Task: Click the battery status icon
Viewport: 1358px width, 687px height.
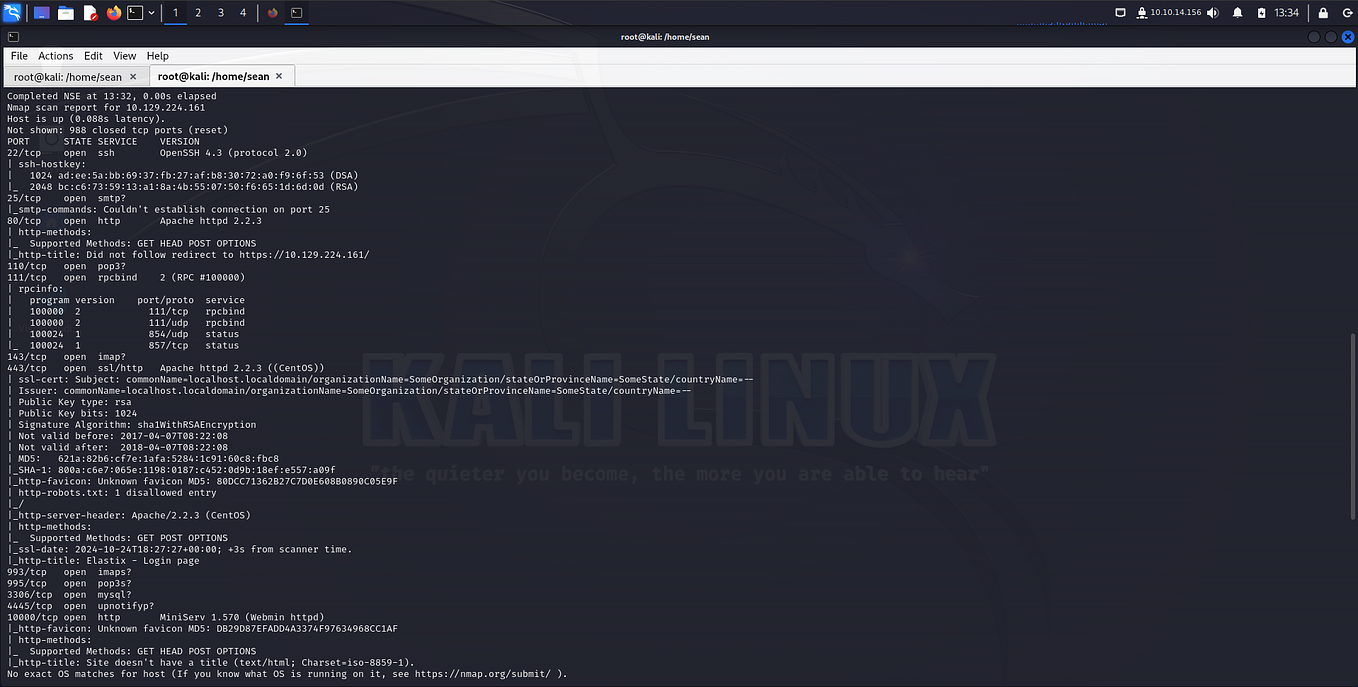Action: coord(1261,13)
